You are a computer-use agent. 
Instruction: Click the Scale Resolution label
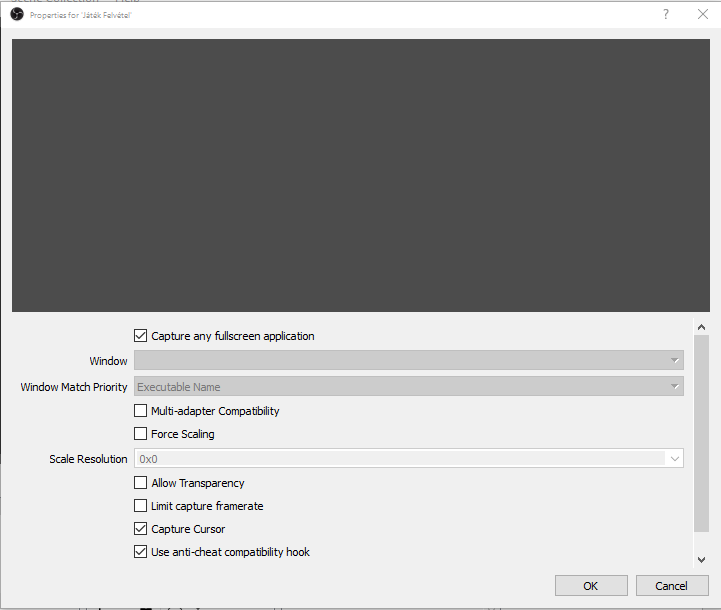pos(88,459)
